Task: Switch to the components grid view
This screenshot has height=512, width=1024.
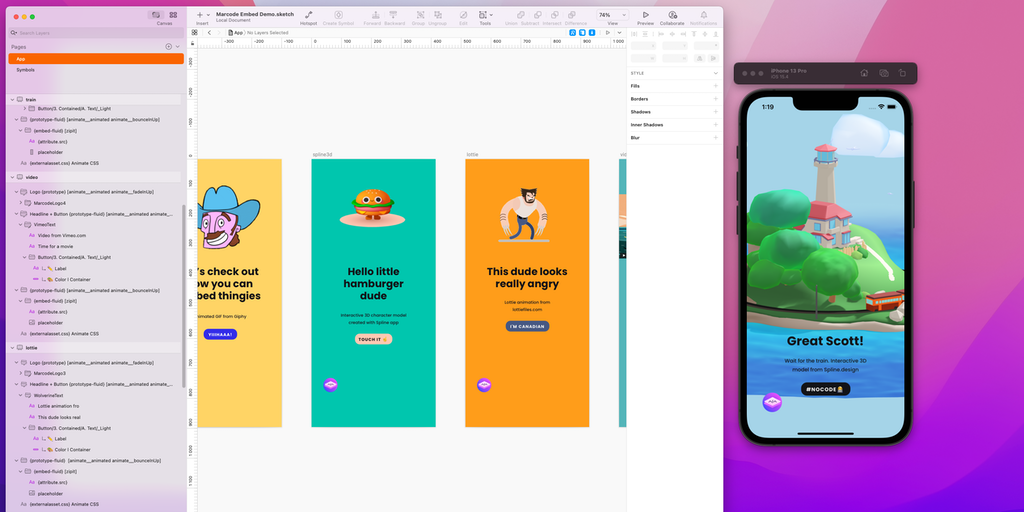Action: 173,15
